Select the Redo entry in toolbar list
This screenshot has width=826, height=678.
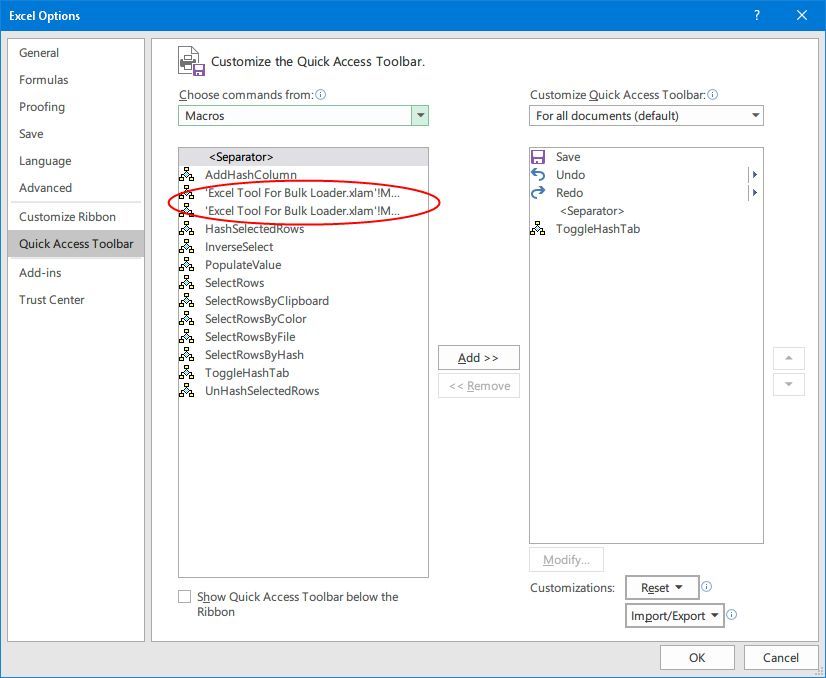646,193
